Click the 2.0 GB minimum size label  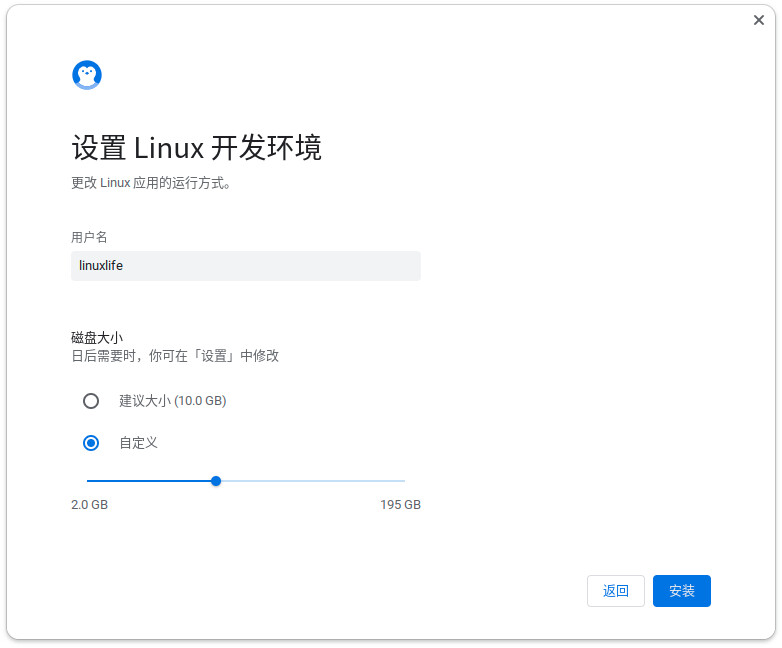(89, 505)
